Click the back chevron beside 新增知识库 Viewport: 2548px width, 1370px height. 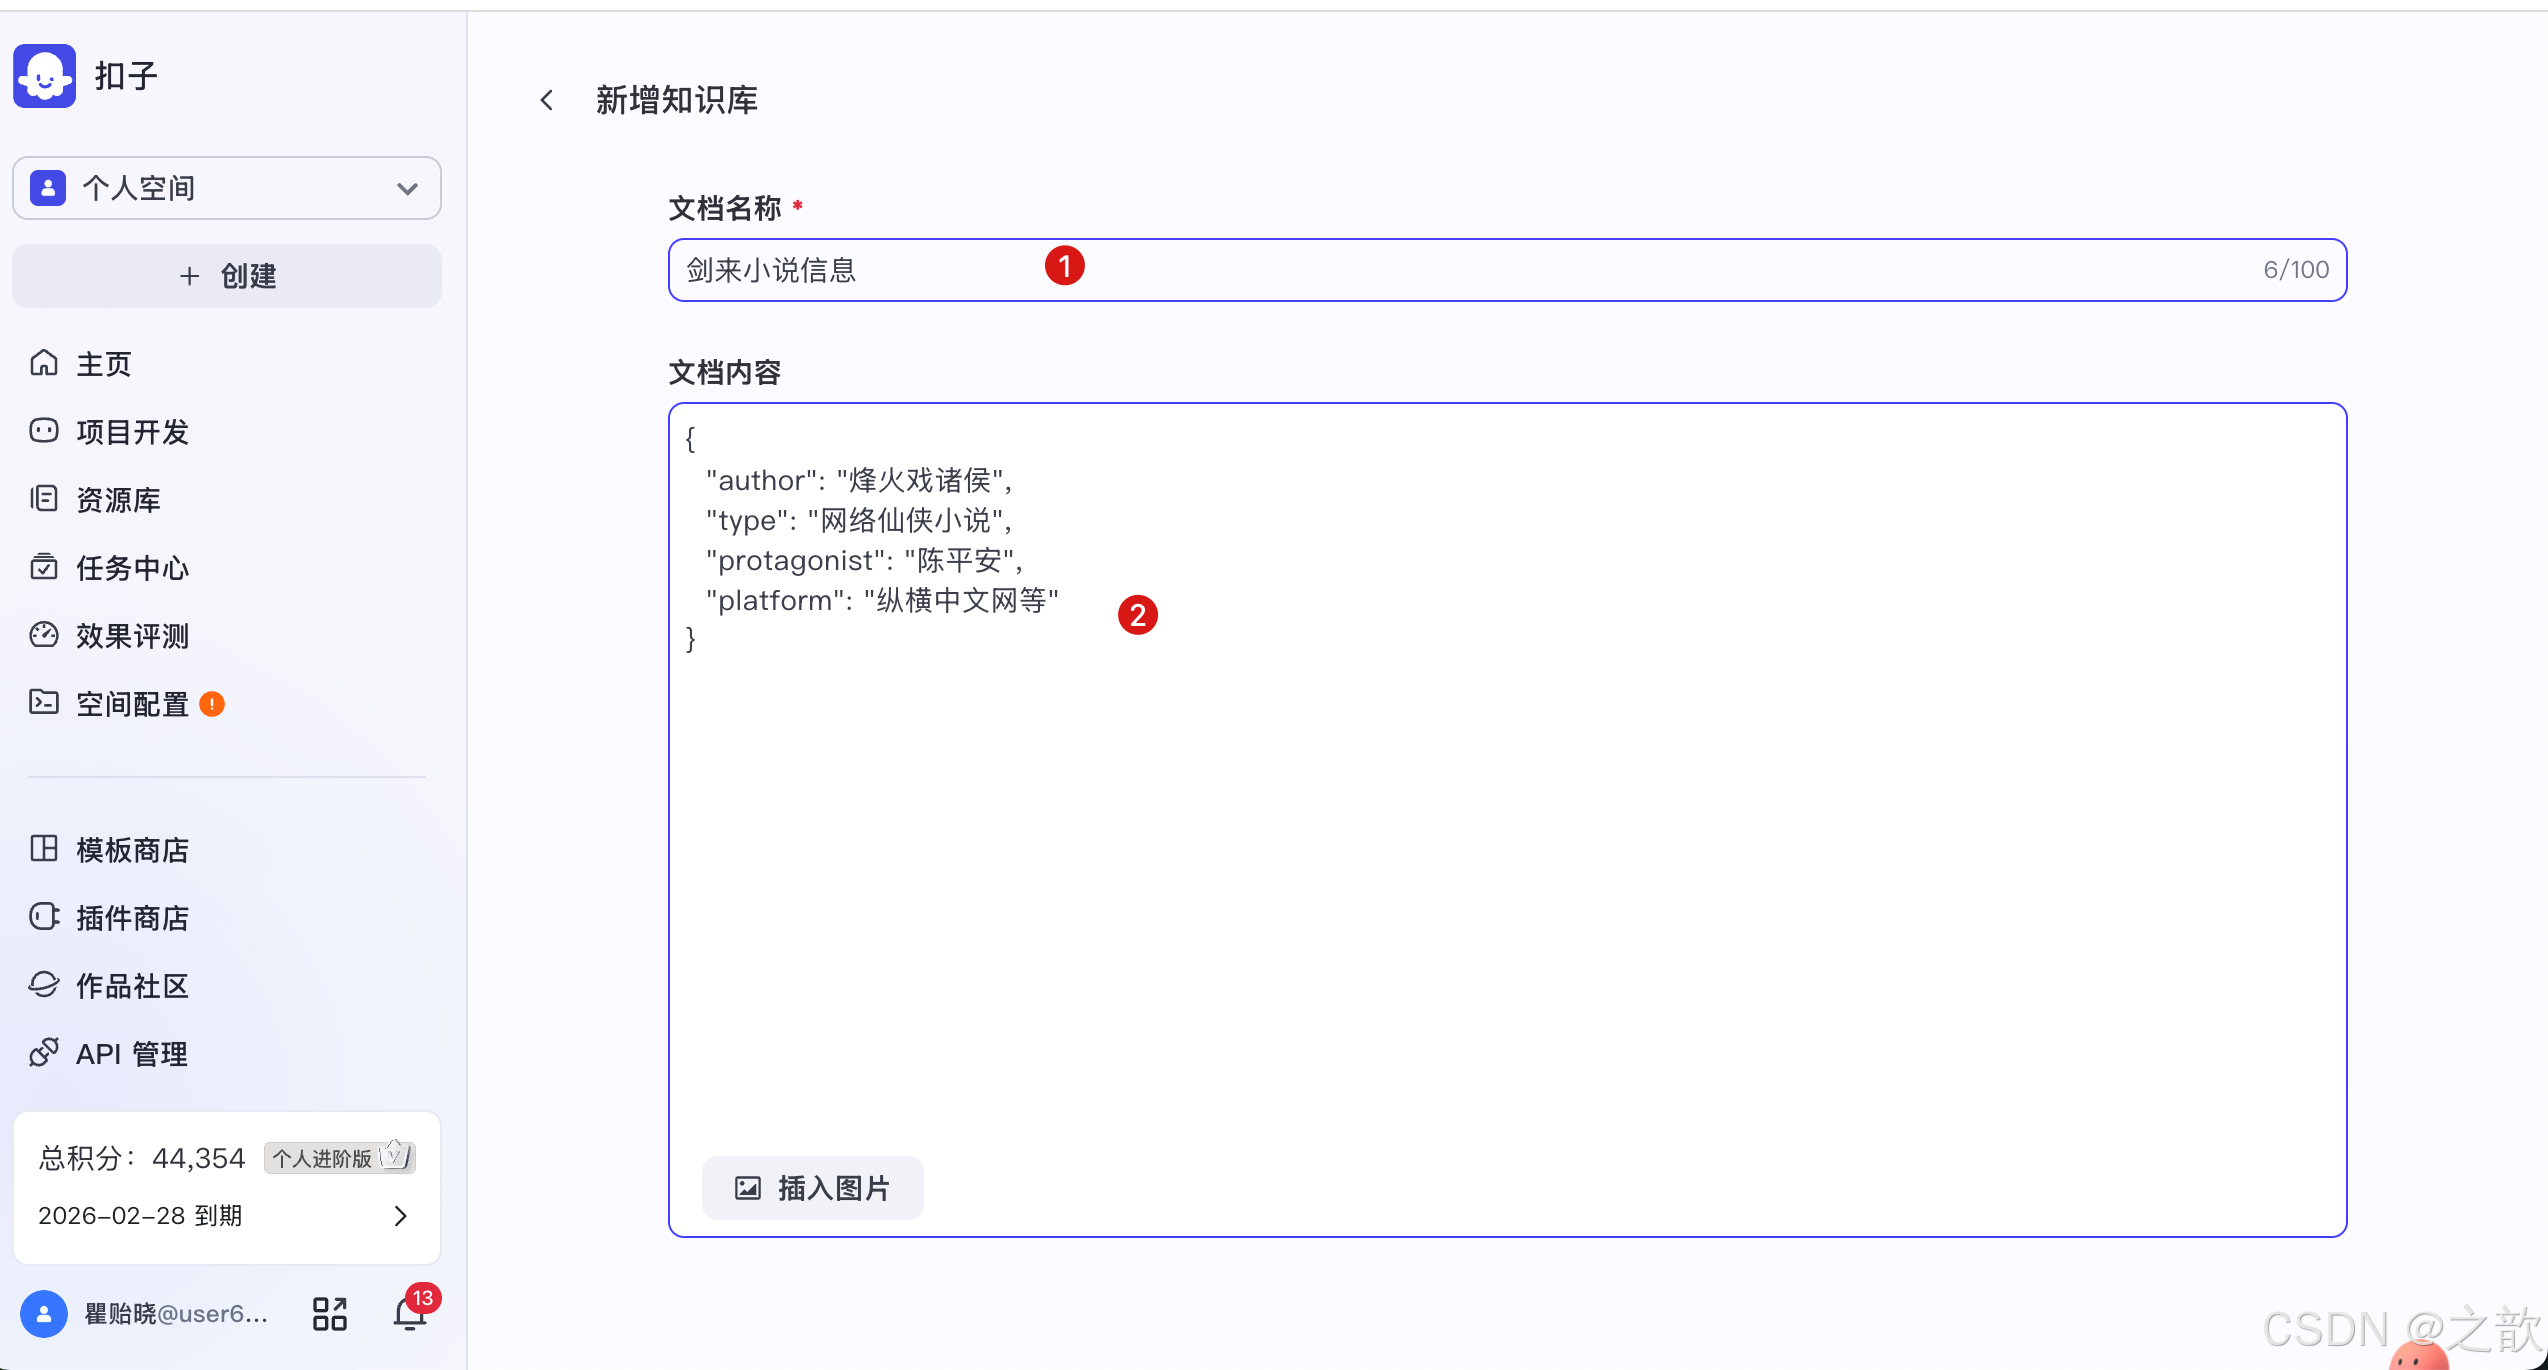coord(546,100)
